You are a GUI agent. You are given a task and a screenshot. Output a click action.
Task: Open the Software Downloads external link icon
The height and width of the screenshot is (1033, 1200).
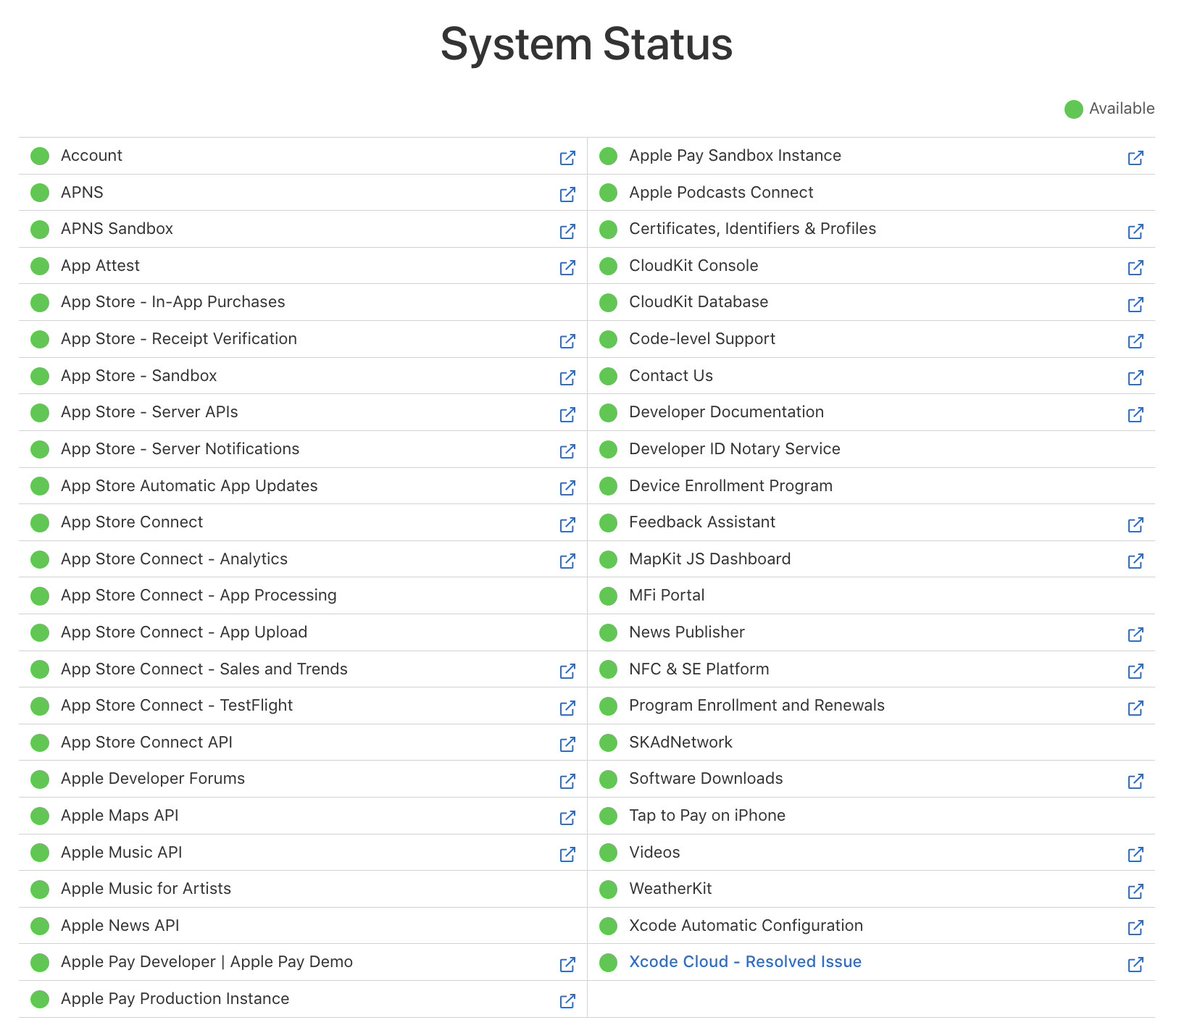[1135, 781]
